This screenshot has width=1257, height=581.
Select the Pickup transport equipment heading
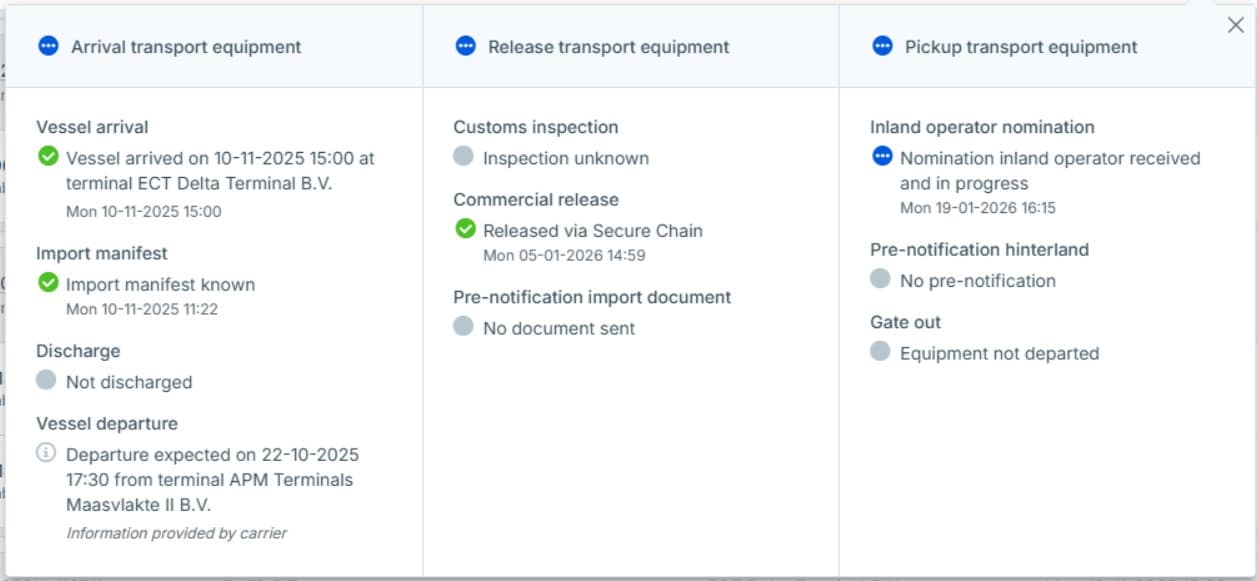[x=1021, y=47]
